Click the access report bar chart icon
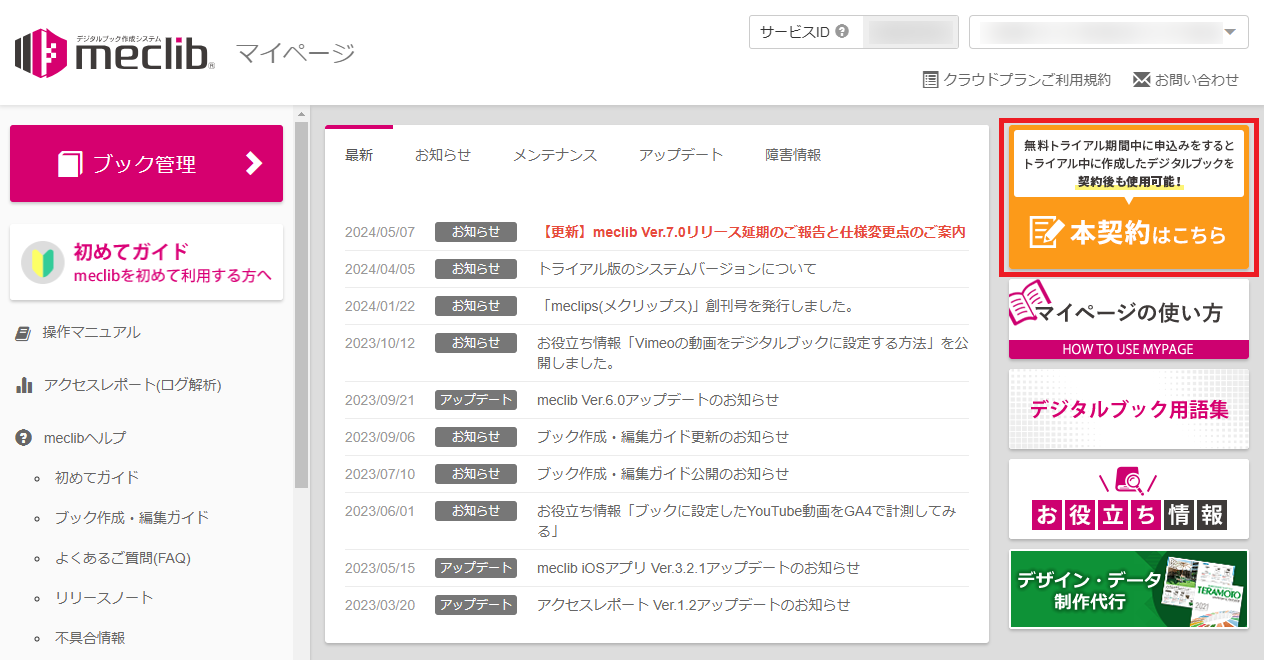 click(24, 385)
